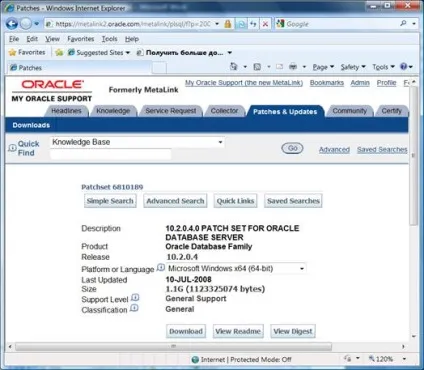Open the Help menu
Screen dimensions: 424x370
point(132,39)
